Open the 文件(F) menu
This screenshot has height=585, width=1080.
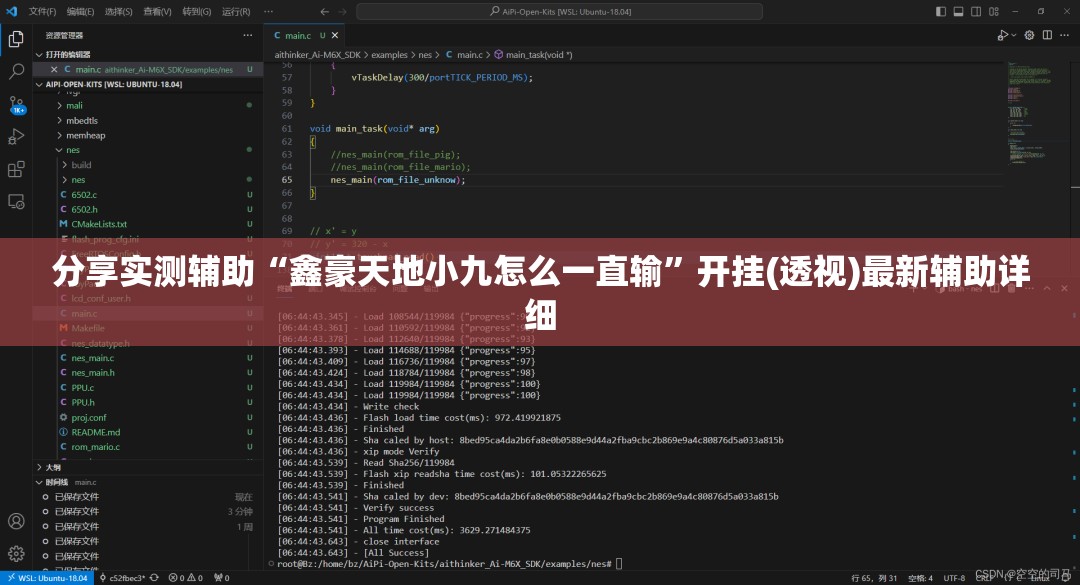(43, 12)
